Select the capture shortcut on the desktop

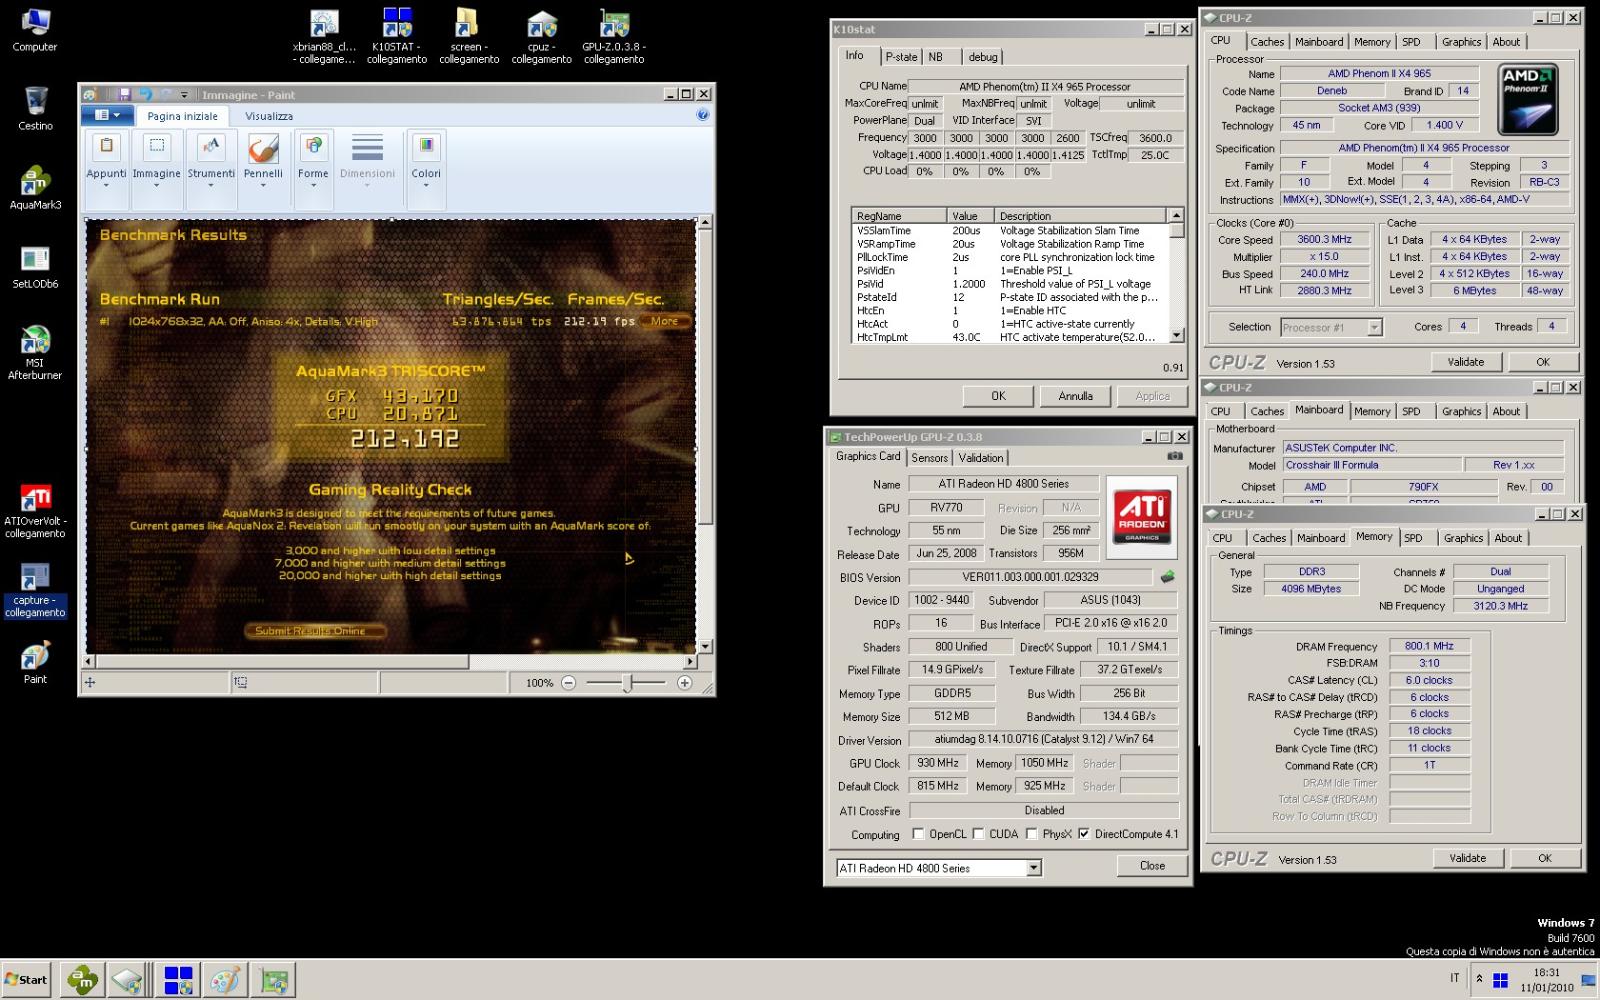tap(35, 590)
